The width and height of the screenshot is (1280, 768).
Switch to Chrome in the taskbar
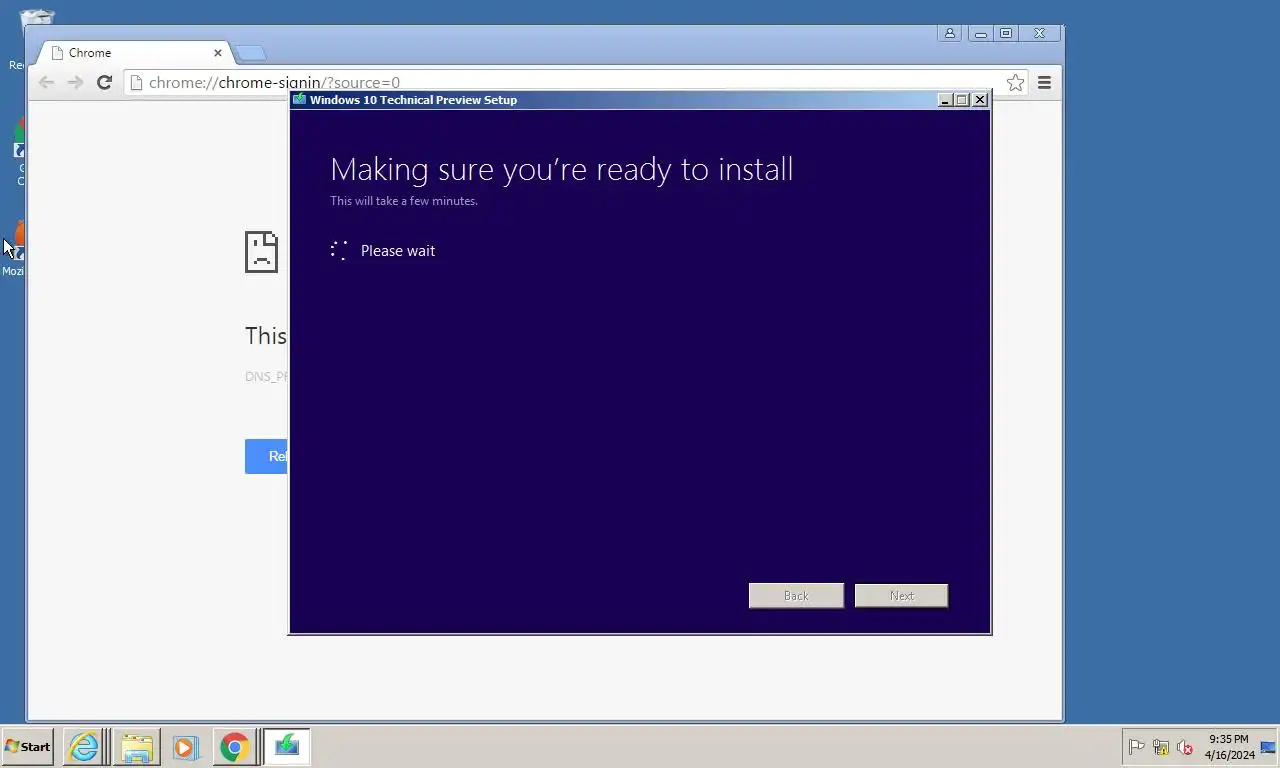235,747
